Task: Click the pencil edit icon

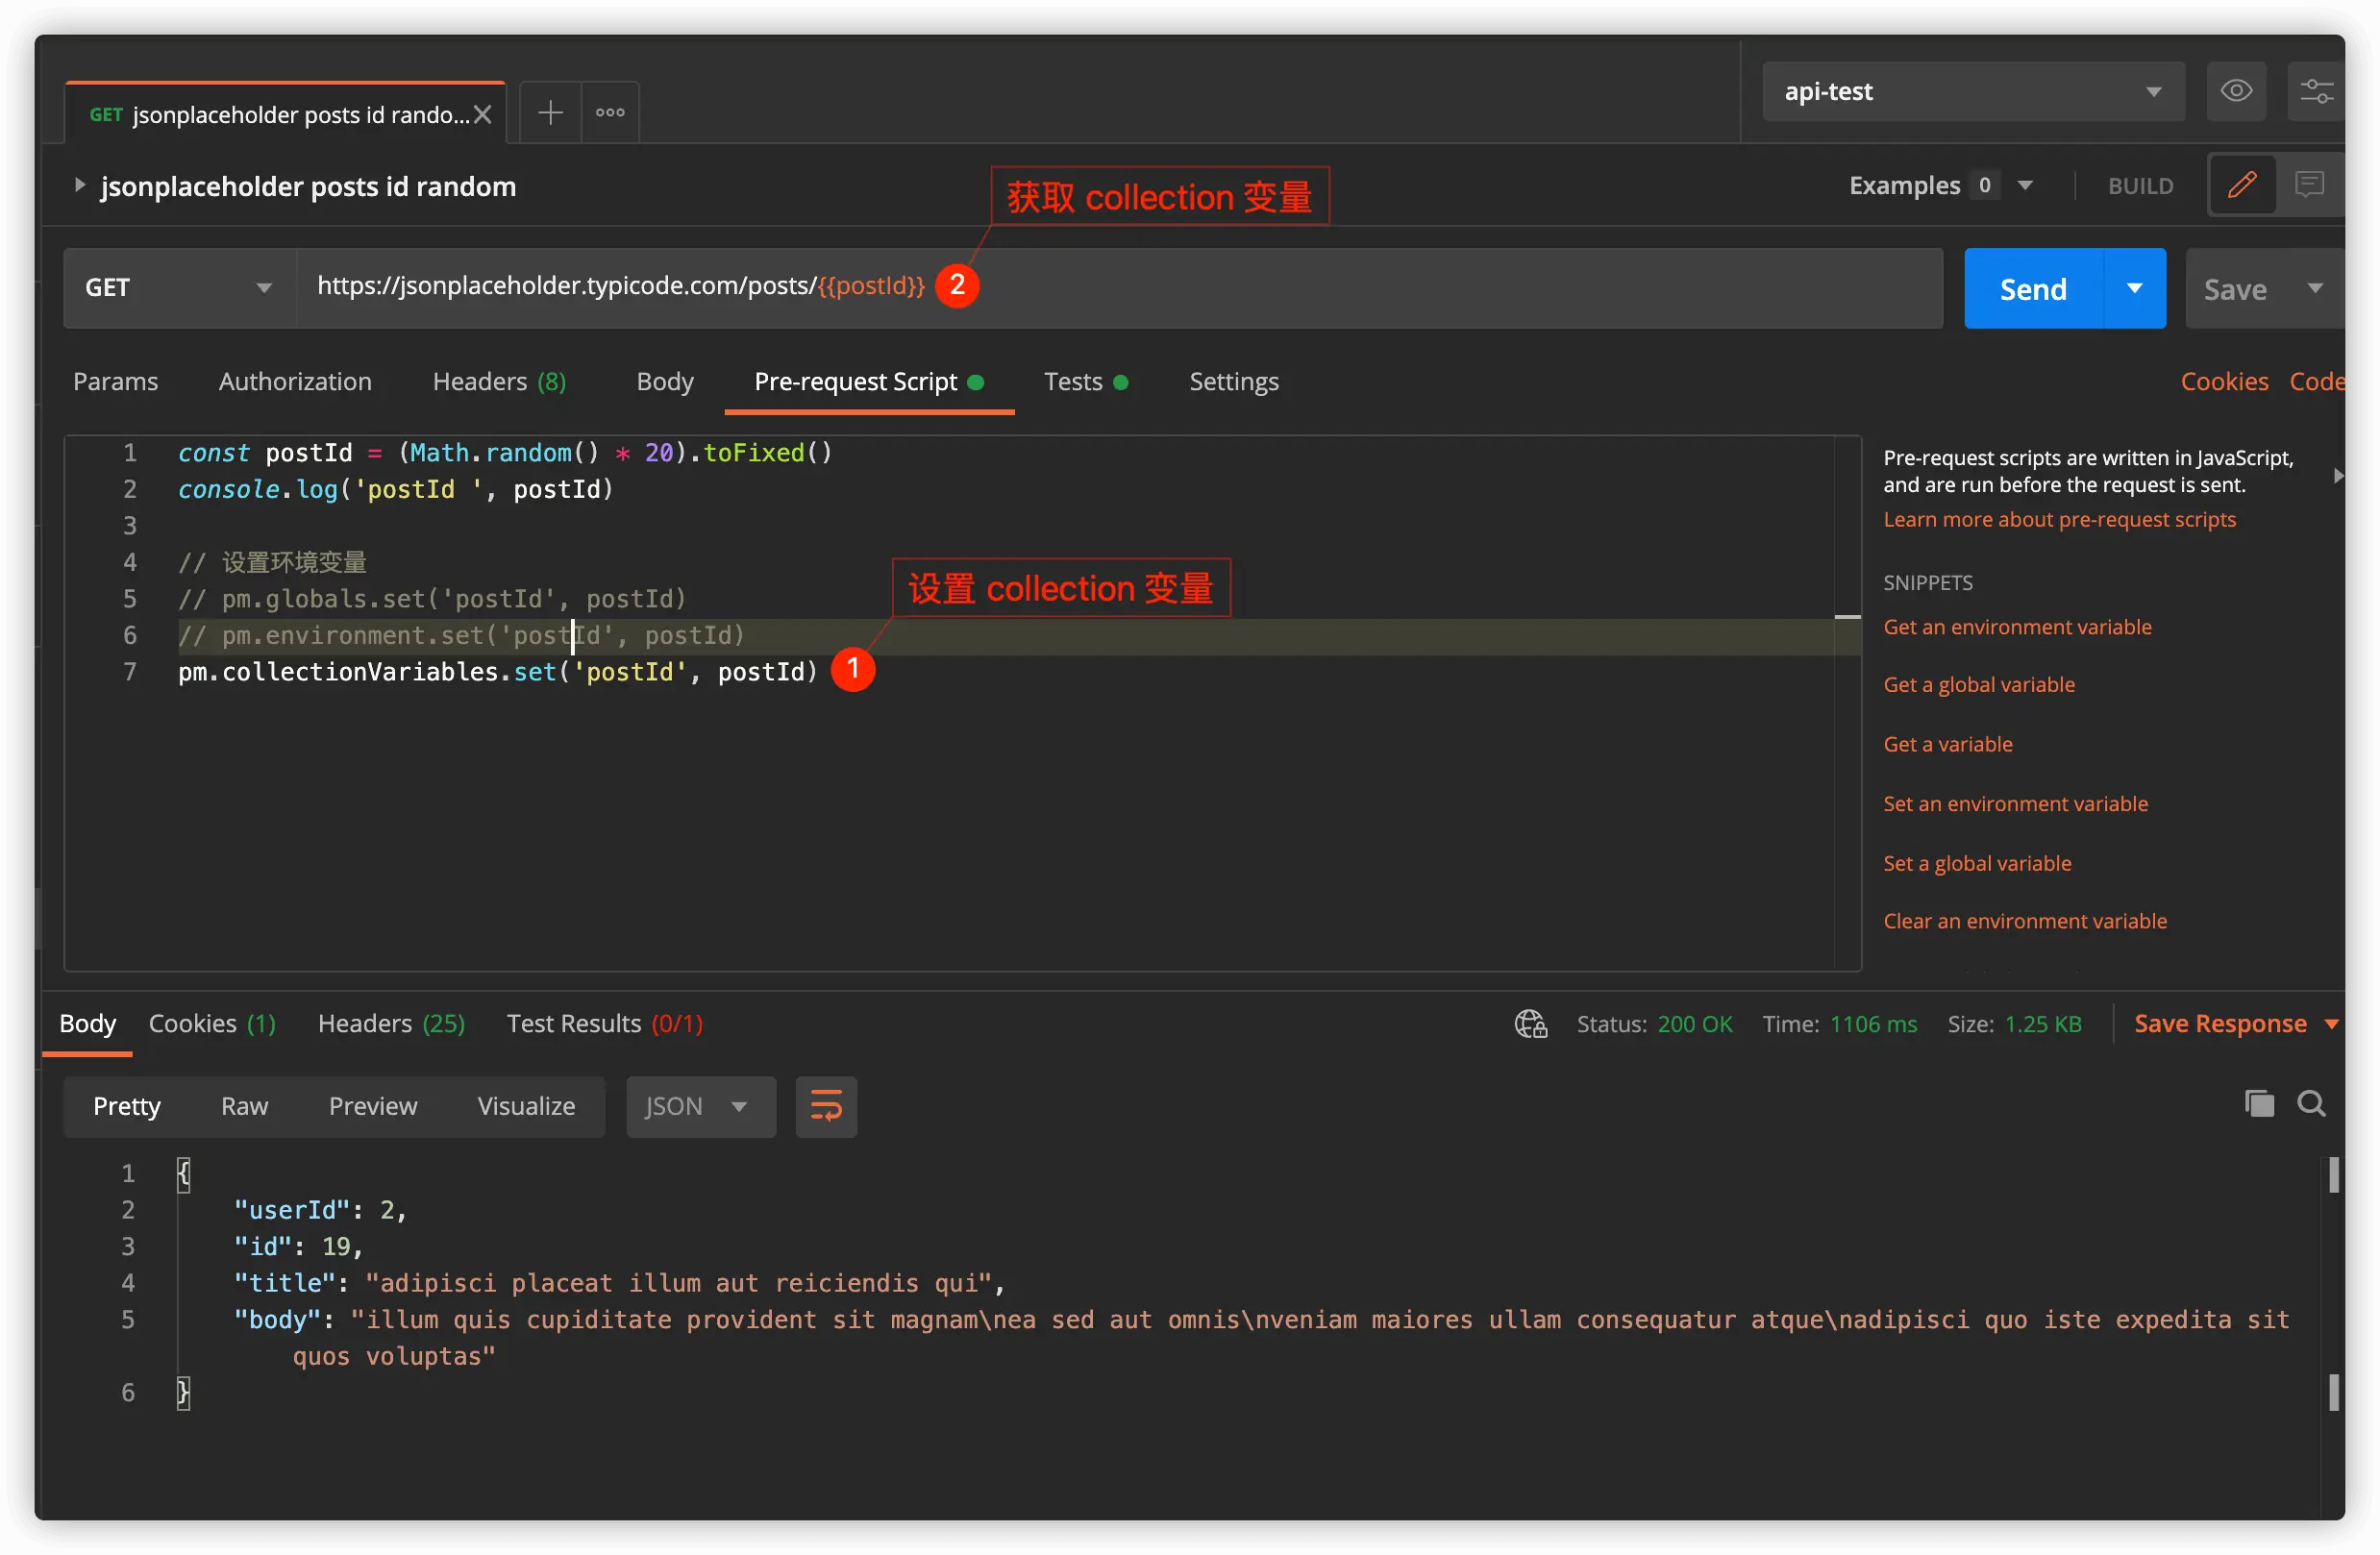Action: (2241, 185)
